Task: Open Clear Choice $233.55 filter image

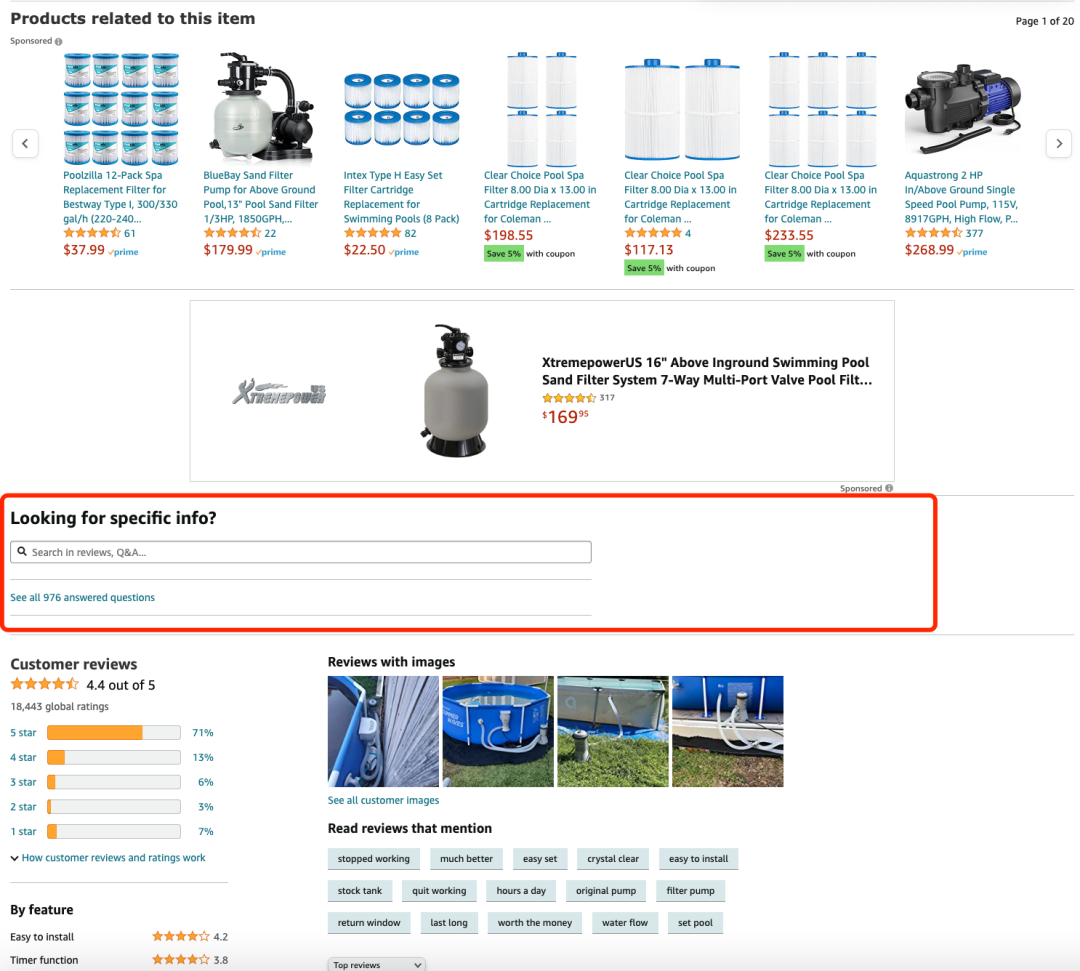Action: click(x=822, y=109)
